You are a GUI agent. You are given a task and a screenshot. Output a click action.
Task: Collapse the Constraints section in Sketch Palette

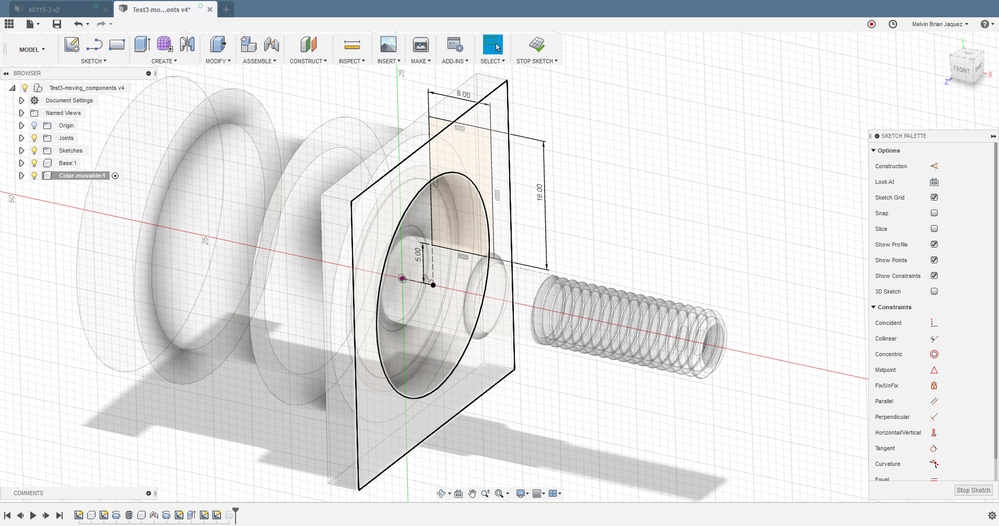coord(873,307)
